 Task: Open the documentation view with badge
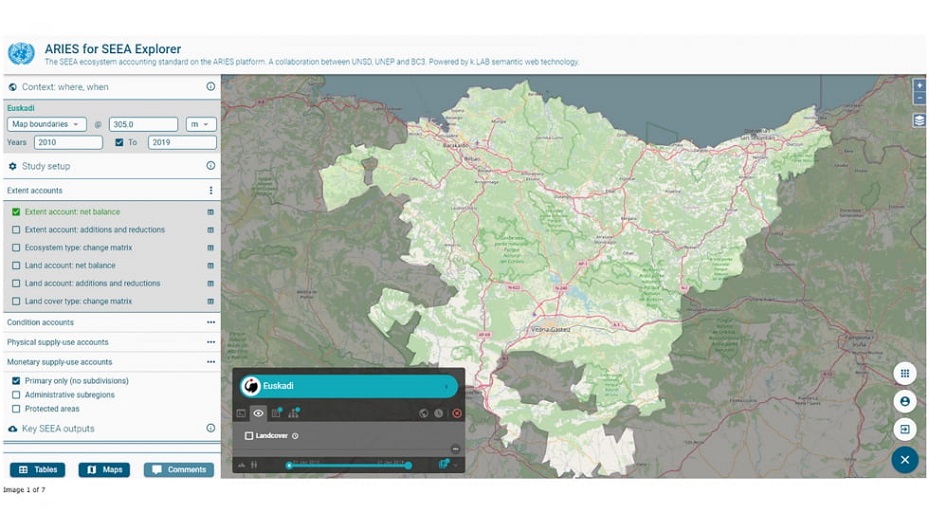click(277, 413)
